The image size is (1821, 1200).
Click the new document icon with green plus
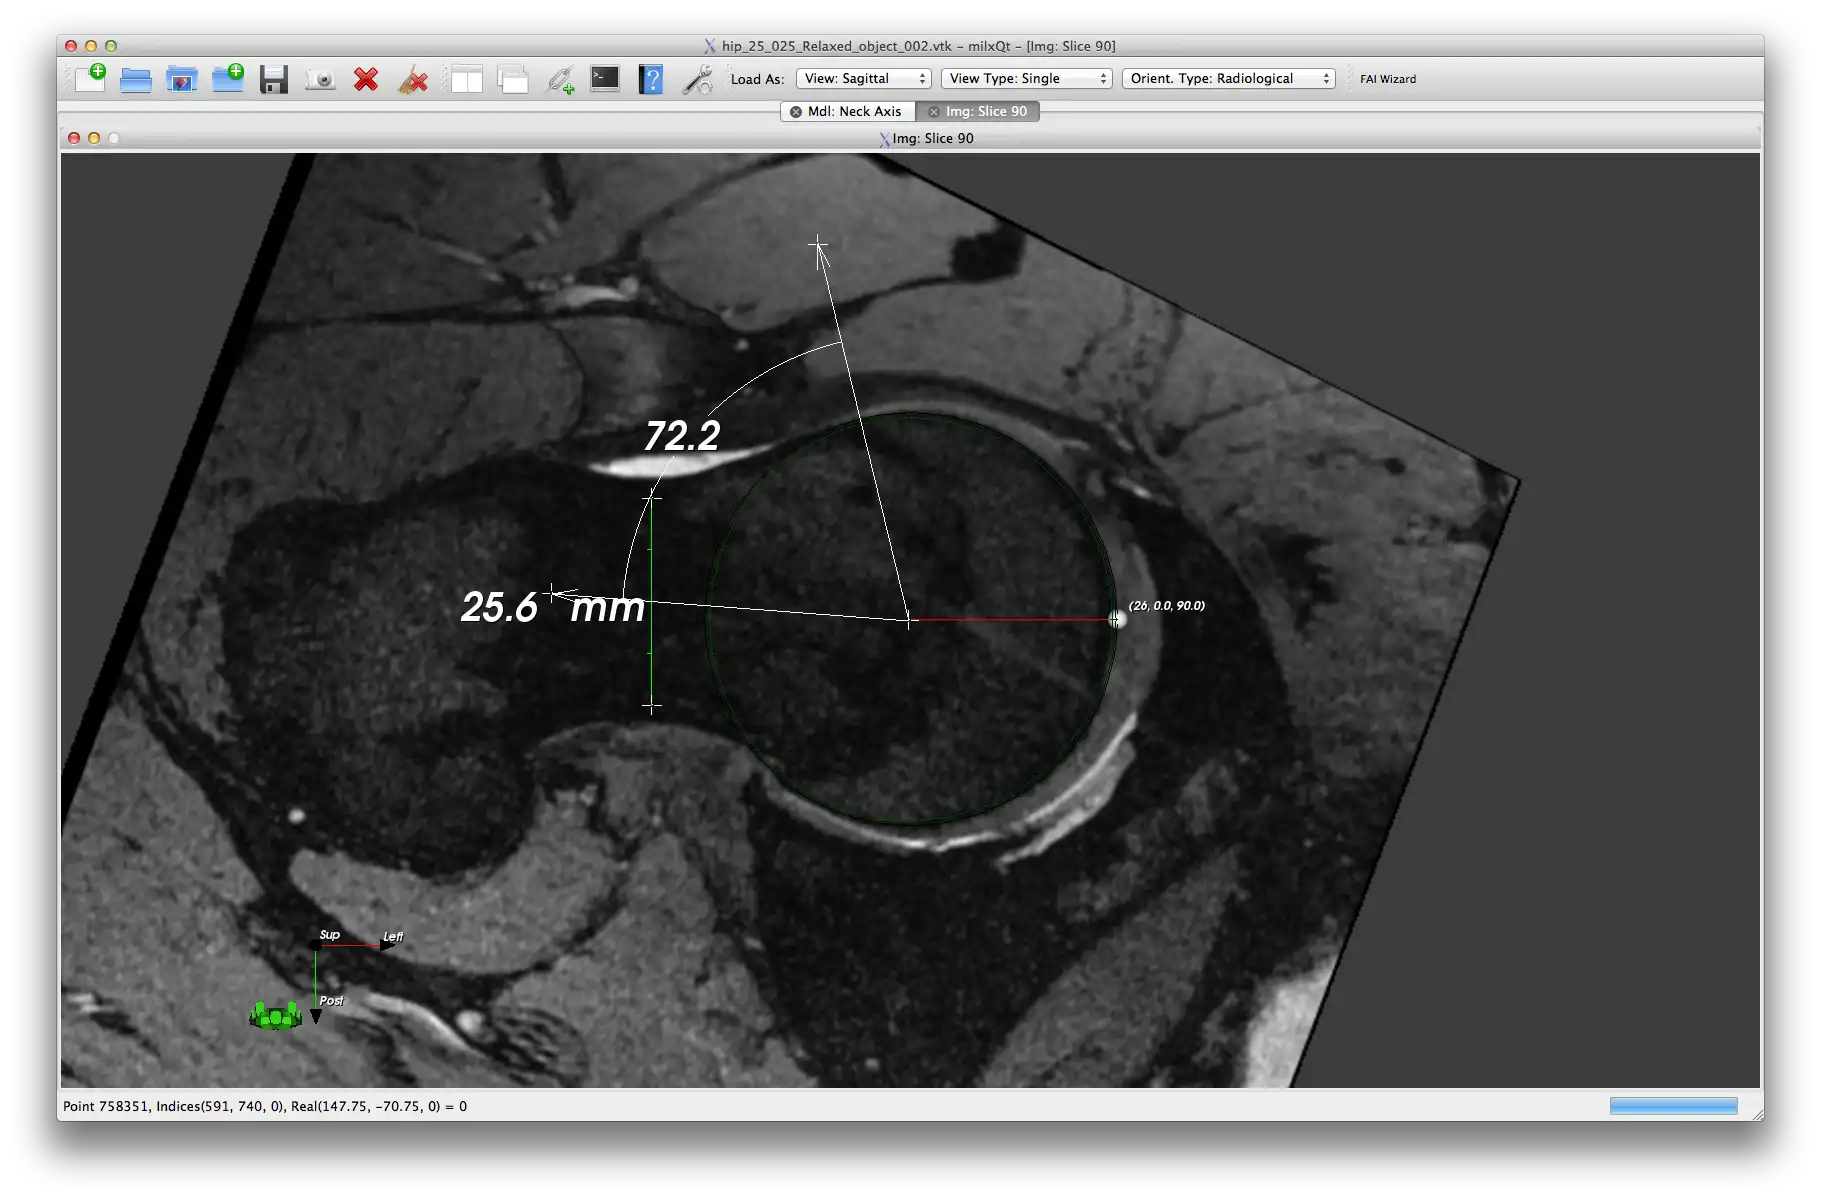click(x=90, y=78)
